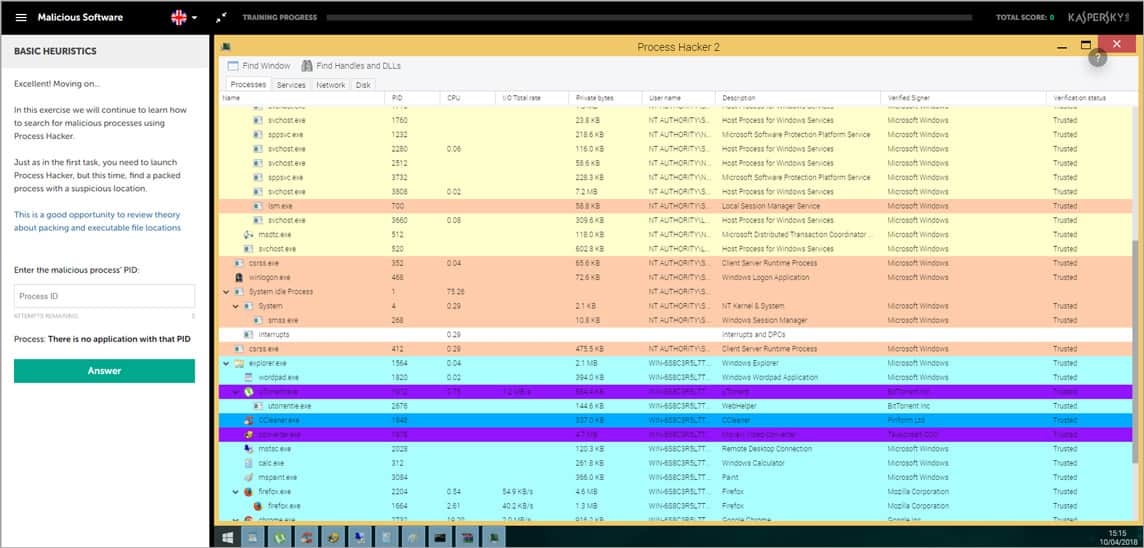1144x548 pixels.
Task: Select the wordpad.exe process icon
Action: coord(250,378)
